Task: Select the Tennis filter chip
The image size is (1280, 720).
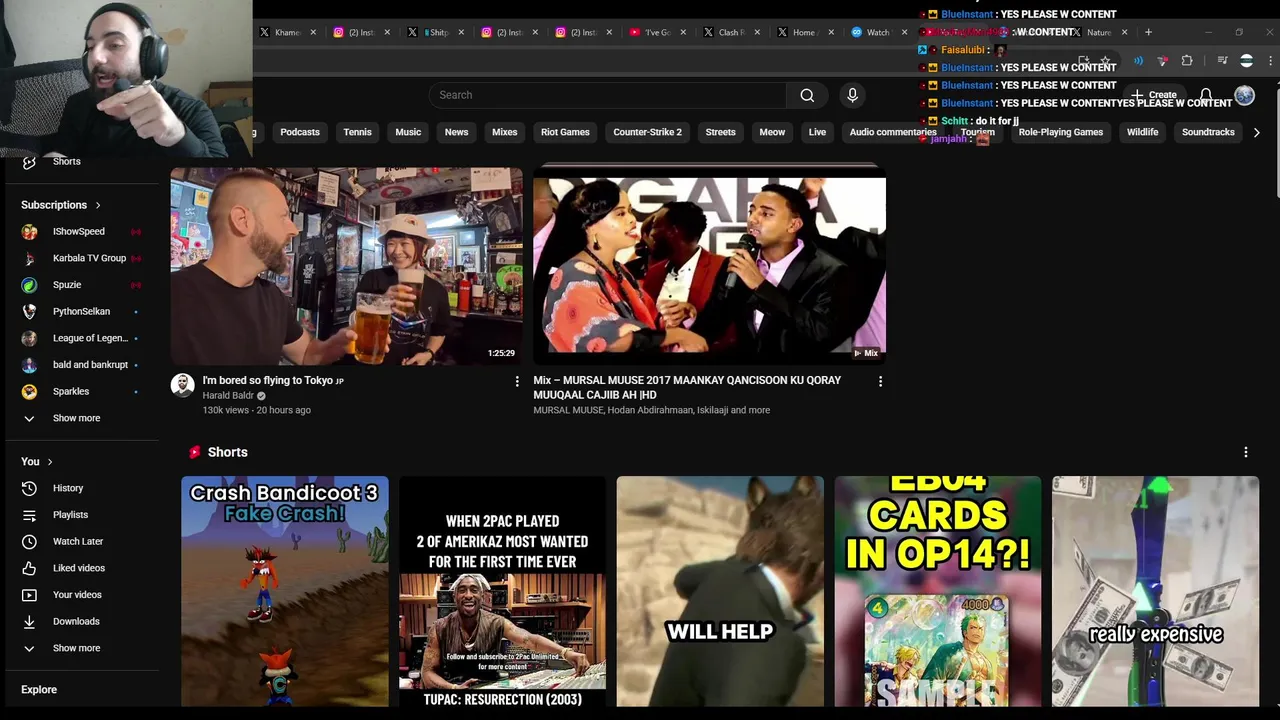Action: point(357,132)
